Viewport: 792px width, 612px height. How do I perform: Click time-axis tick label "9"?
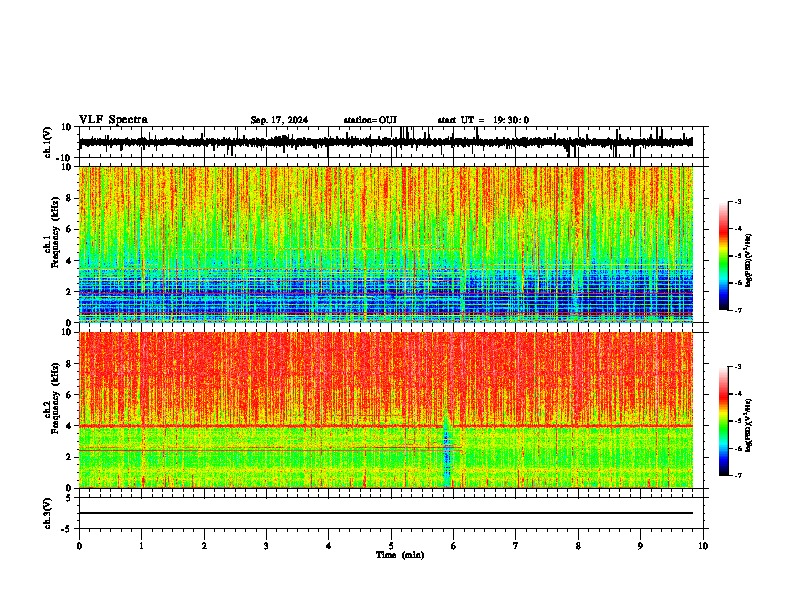coord(640,546)
